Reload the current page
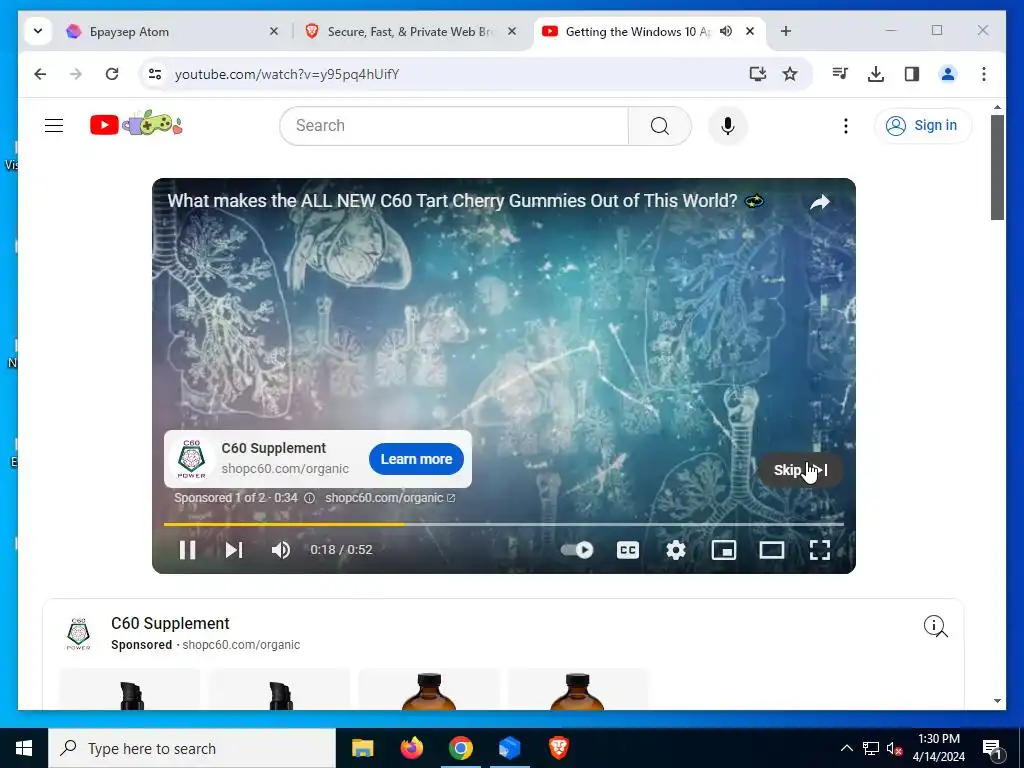The image size is (1024, 768). point(112,74)
